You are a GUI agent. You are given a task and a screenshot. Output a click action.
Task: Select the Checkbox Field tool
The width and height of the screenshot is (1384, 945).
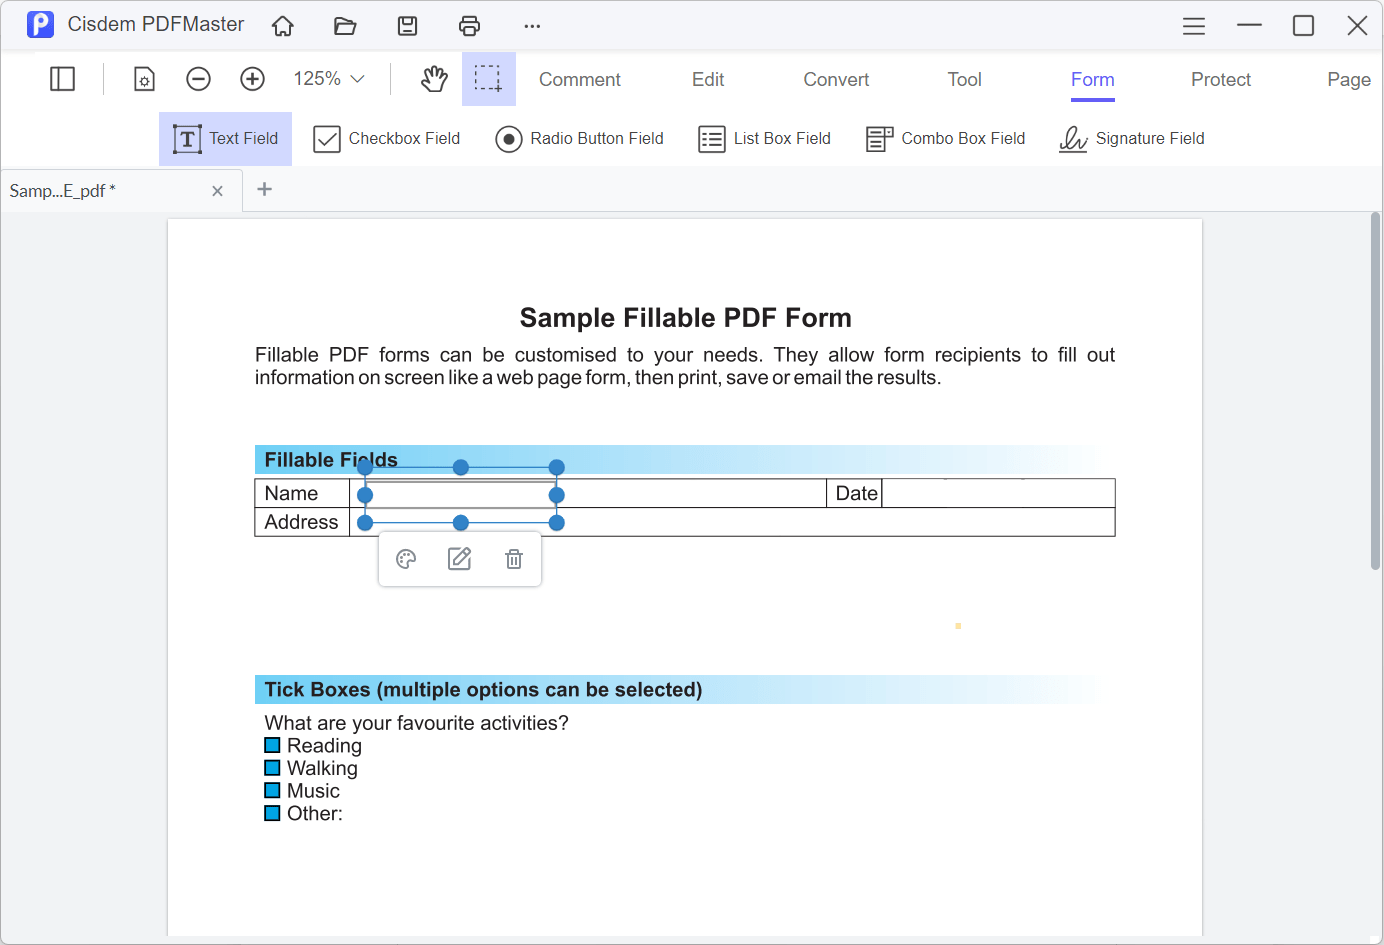click(x=387, y=139)
